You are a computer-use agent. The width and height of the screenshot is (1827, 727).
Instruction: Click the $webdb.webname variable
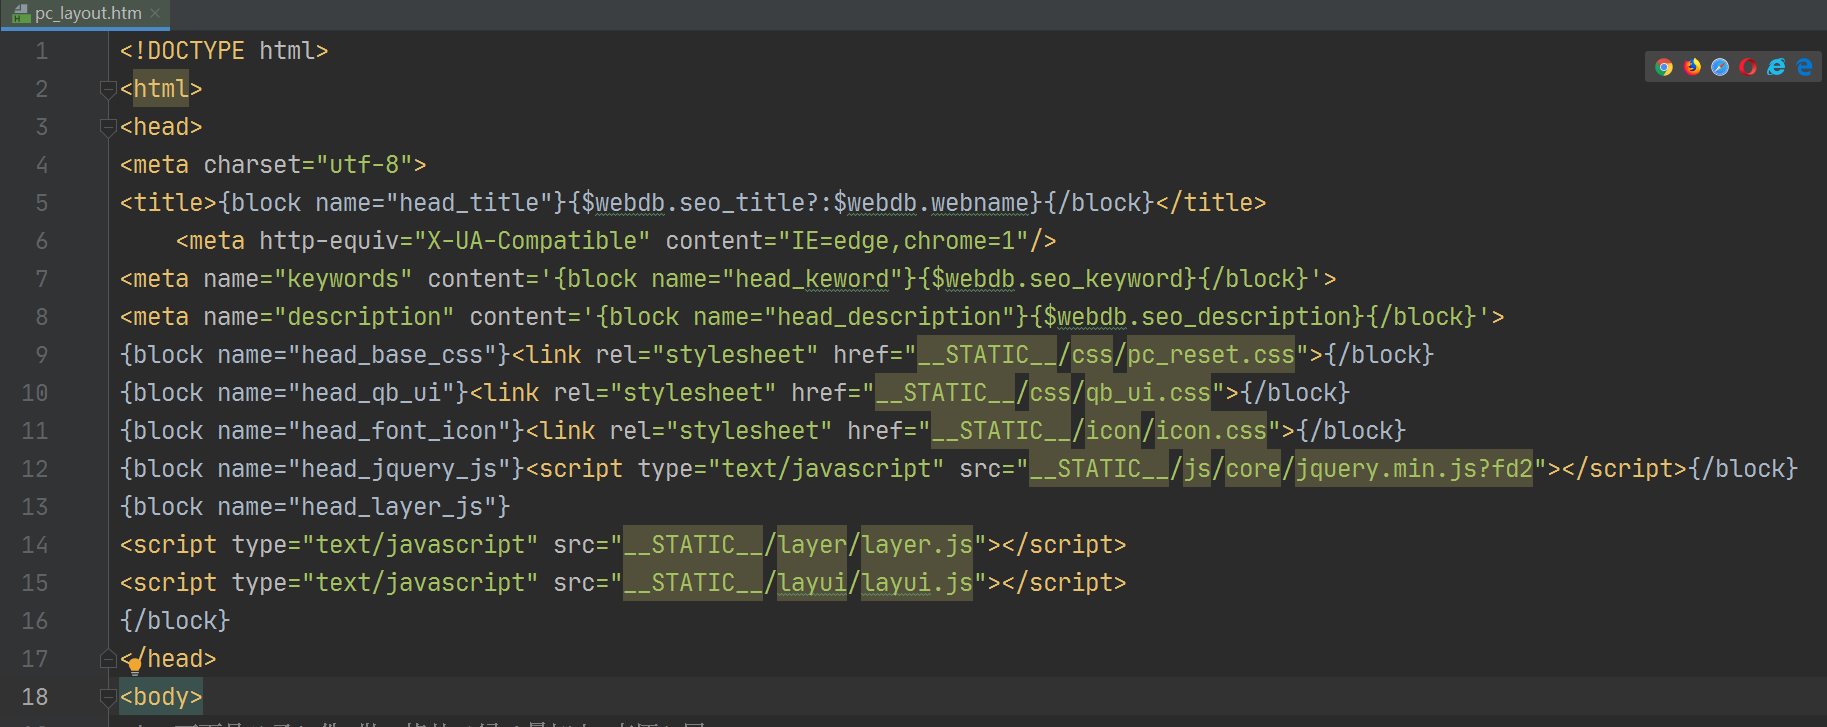(931, 203)
